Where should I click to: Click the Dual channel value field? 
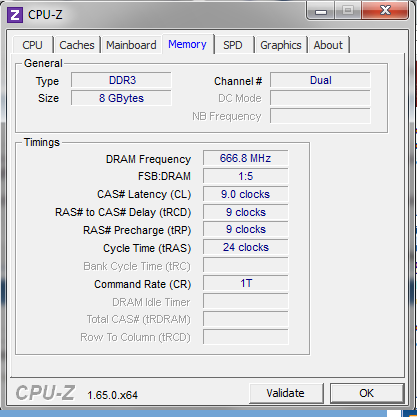[x=320, y=80]
